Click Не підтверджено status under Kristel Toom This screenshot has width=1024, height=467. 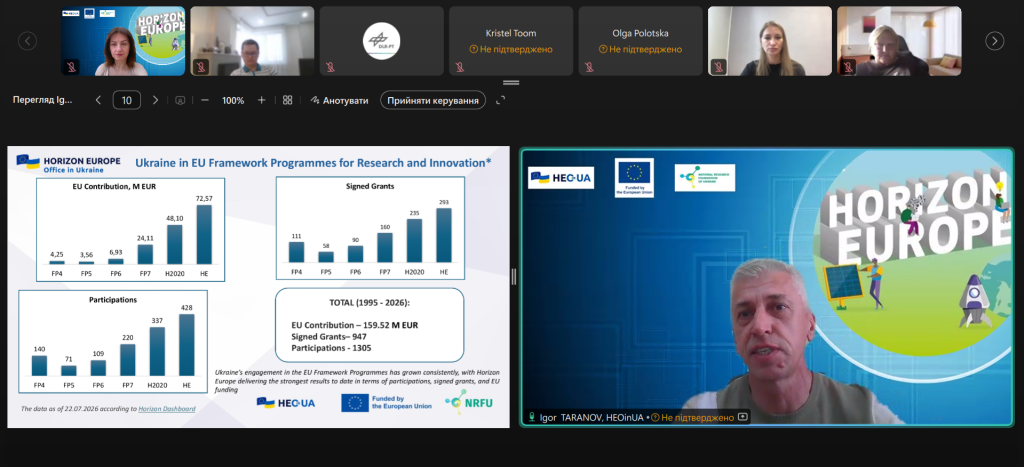511,49
